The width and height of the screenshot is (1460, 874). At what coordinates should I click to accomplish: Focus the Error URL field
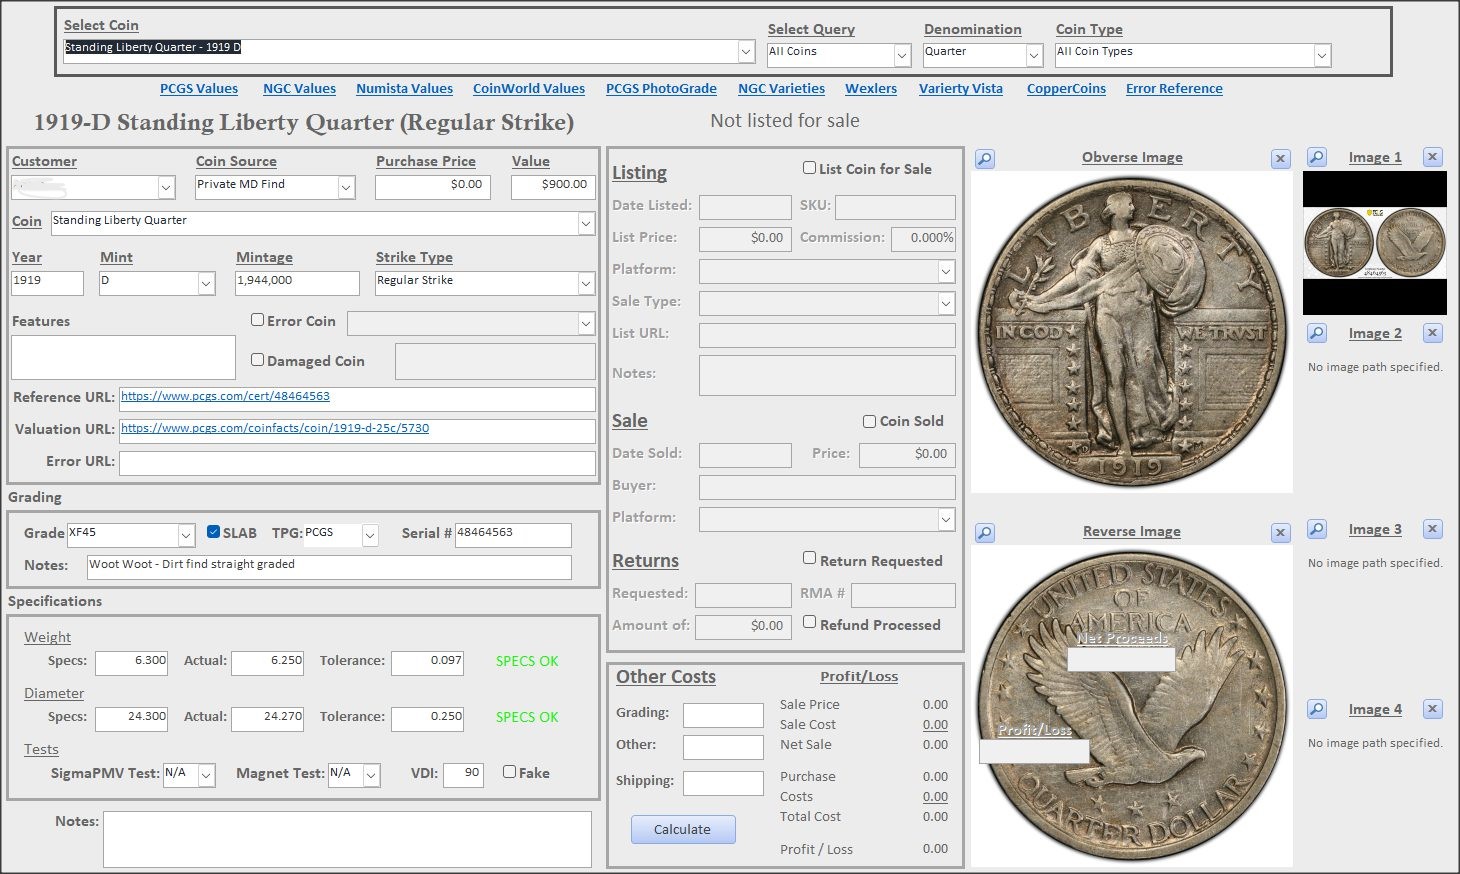(357, 463)
